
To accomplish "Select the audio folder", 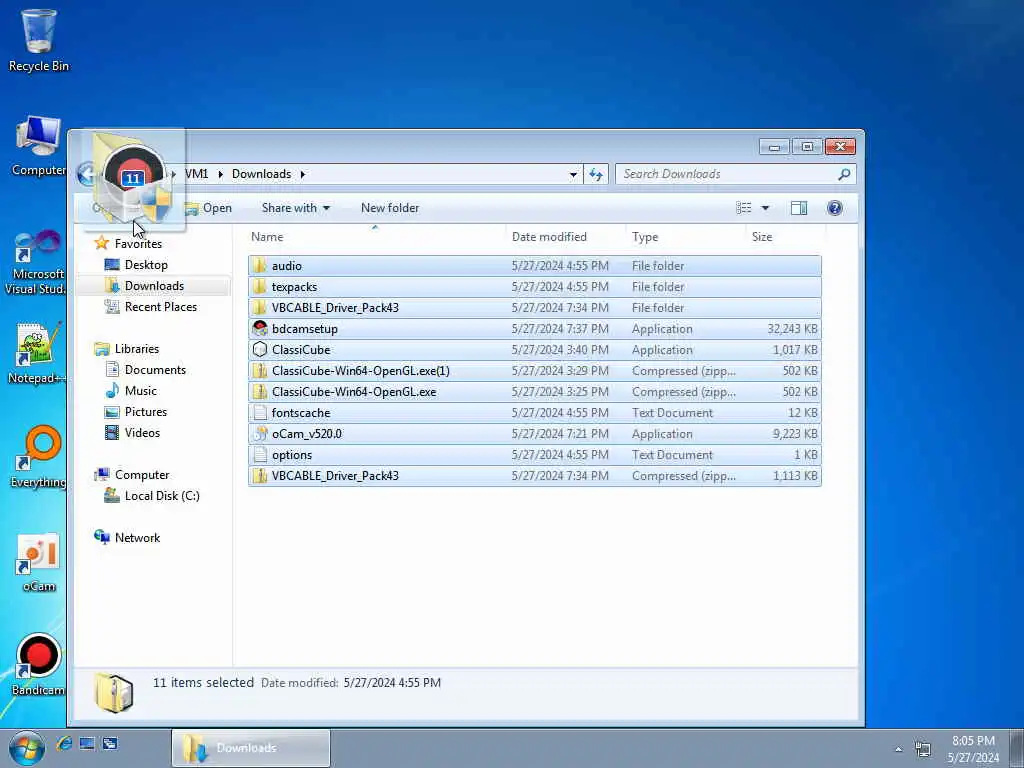I will click(534, 266).
